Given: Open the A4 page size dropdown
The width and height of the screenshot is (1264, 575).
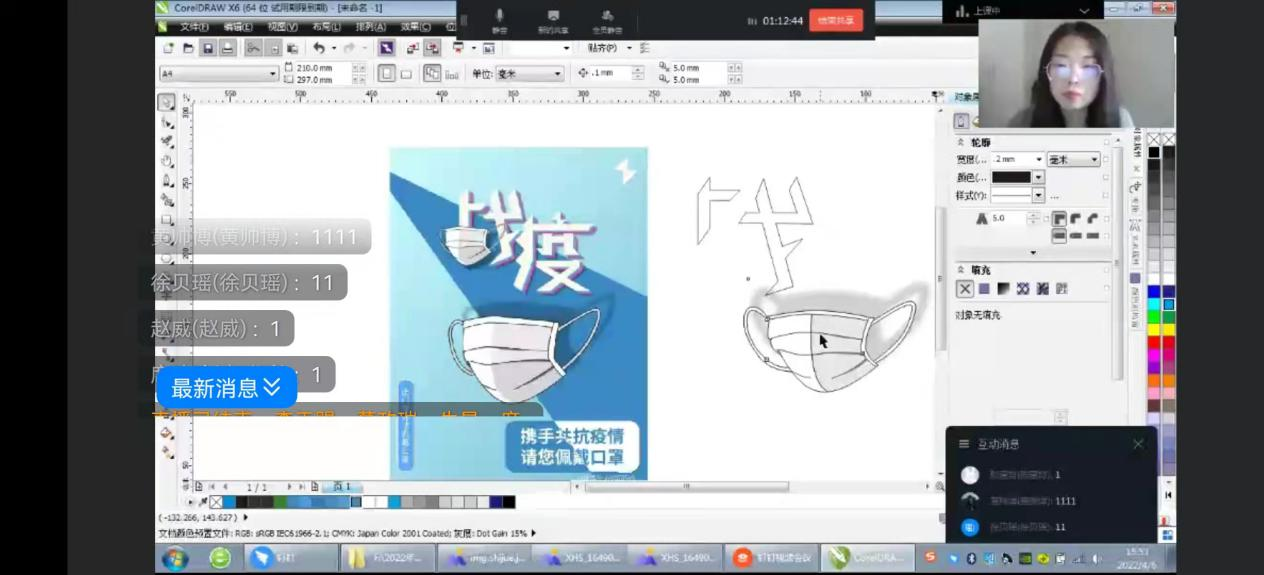Looking at the screenshot, I should point(272,74).
